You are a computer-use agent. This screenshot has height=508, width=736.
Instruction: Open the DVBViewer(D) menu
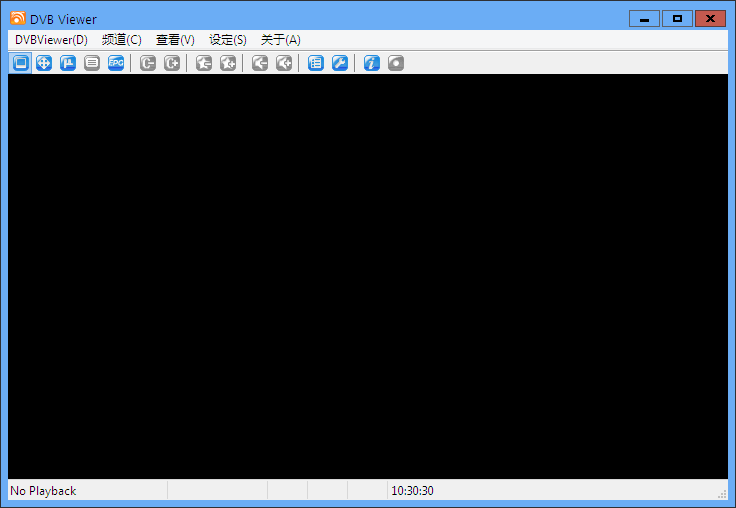pos(51,40)
